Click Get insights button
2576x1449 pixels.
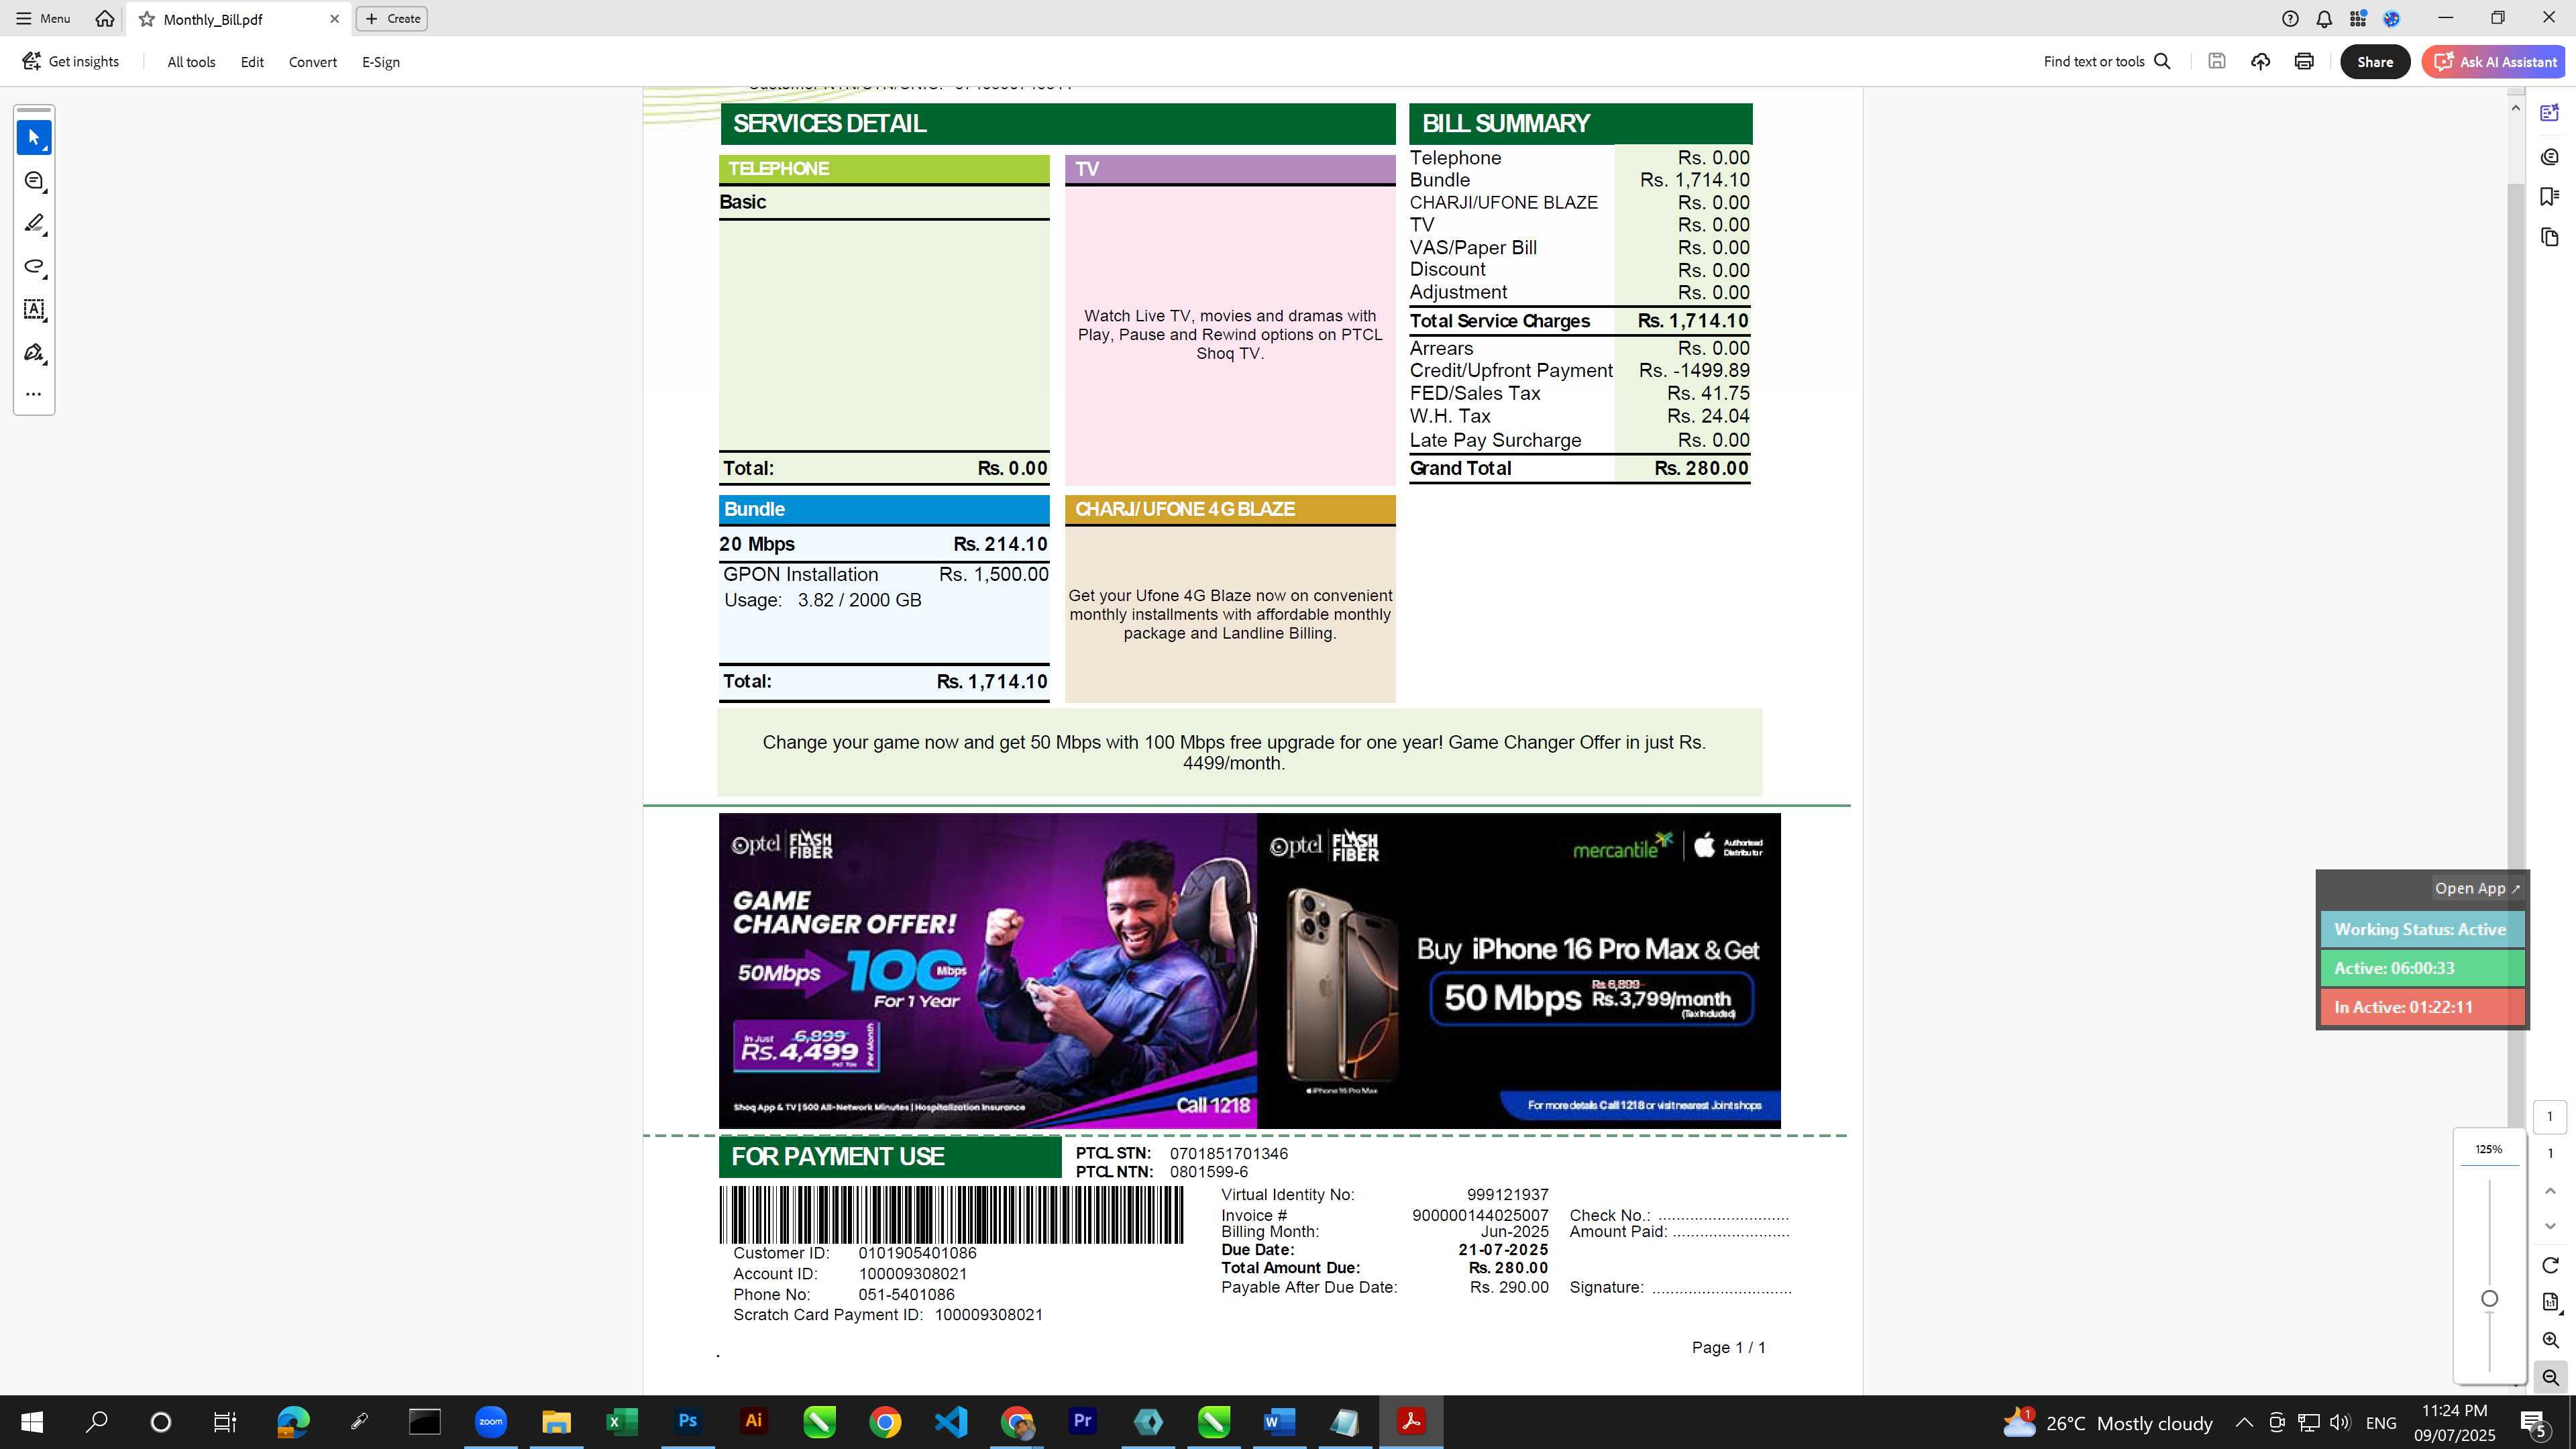(71, 62)
